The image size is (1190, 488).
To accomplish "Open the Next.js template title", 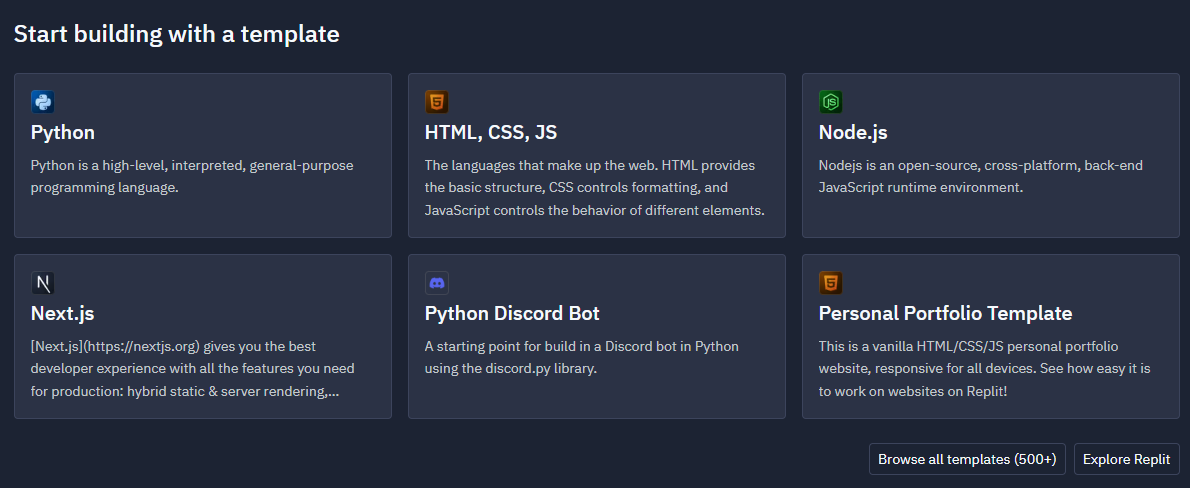I will point(62,313).
